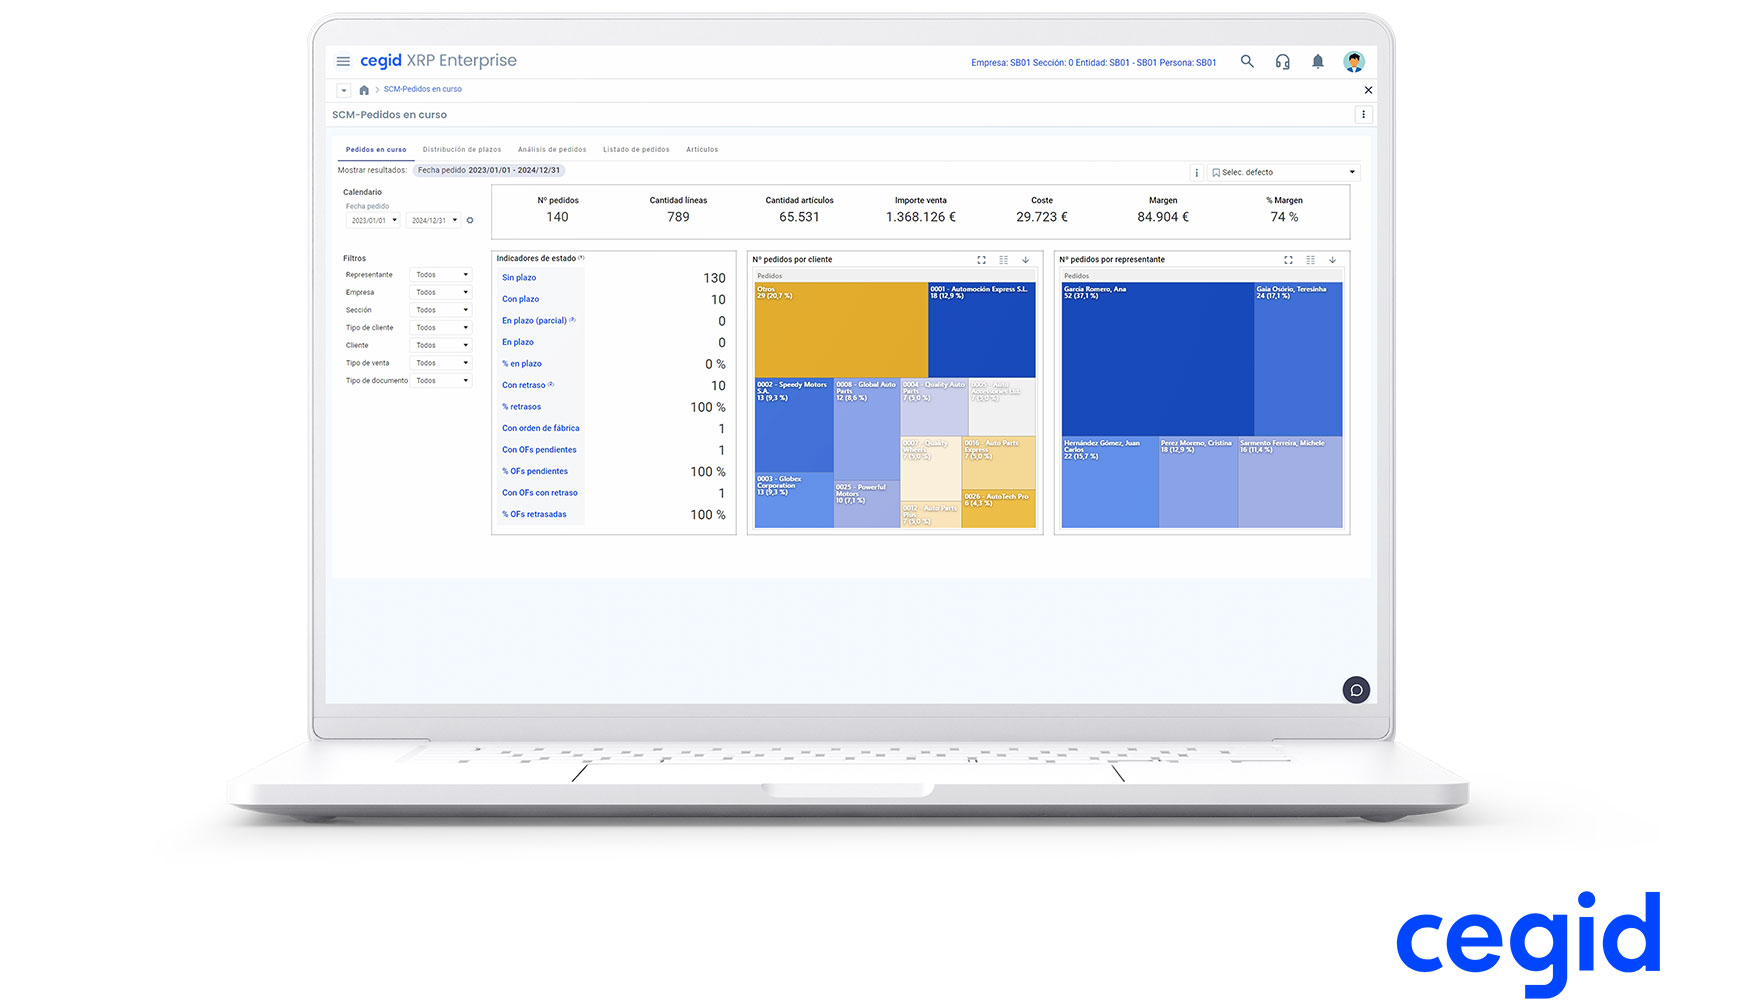Expand the Empresa filter dropdown
This screenshot has height=1000, width=1750.
coord(441,292)
